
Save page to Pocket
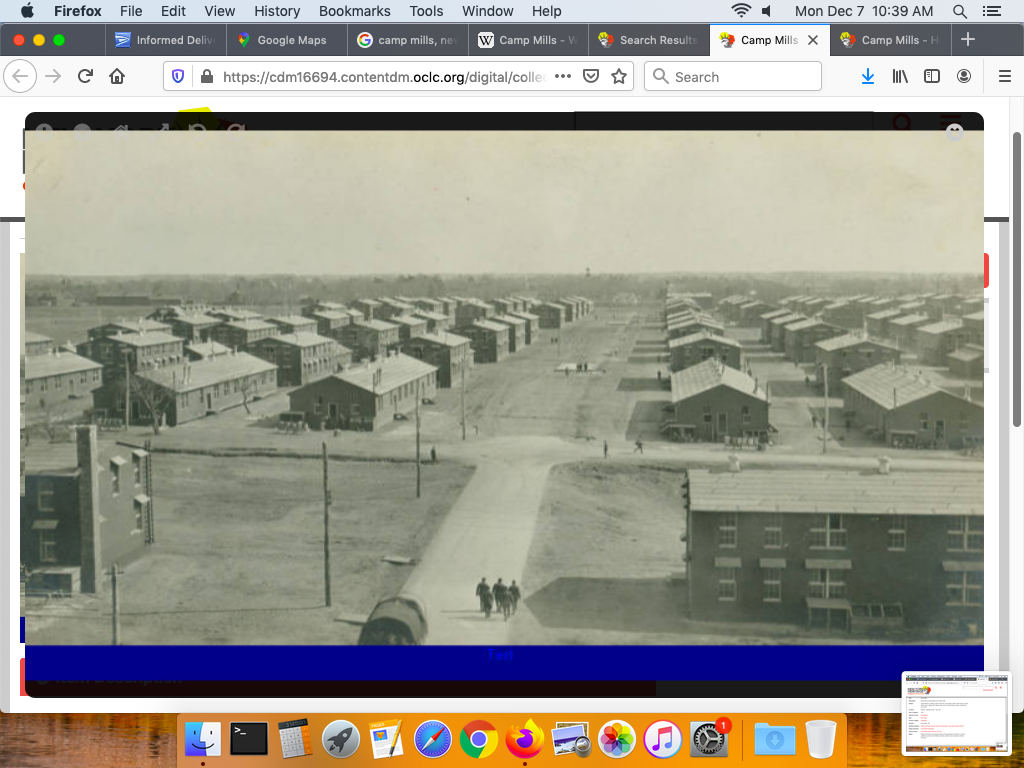[x=591, y=77]
